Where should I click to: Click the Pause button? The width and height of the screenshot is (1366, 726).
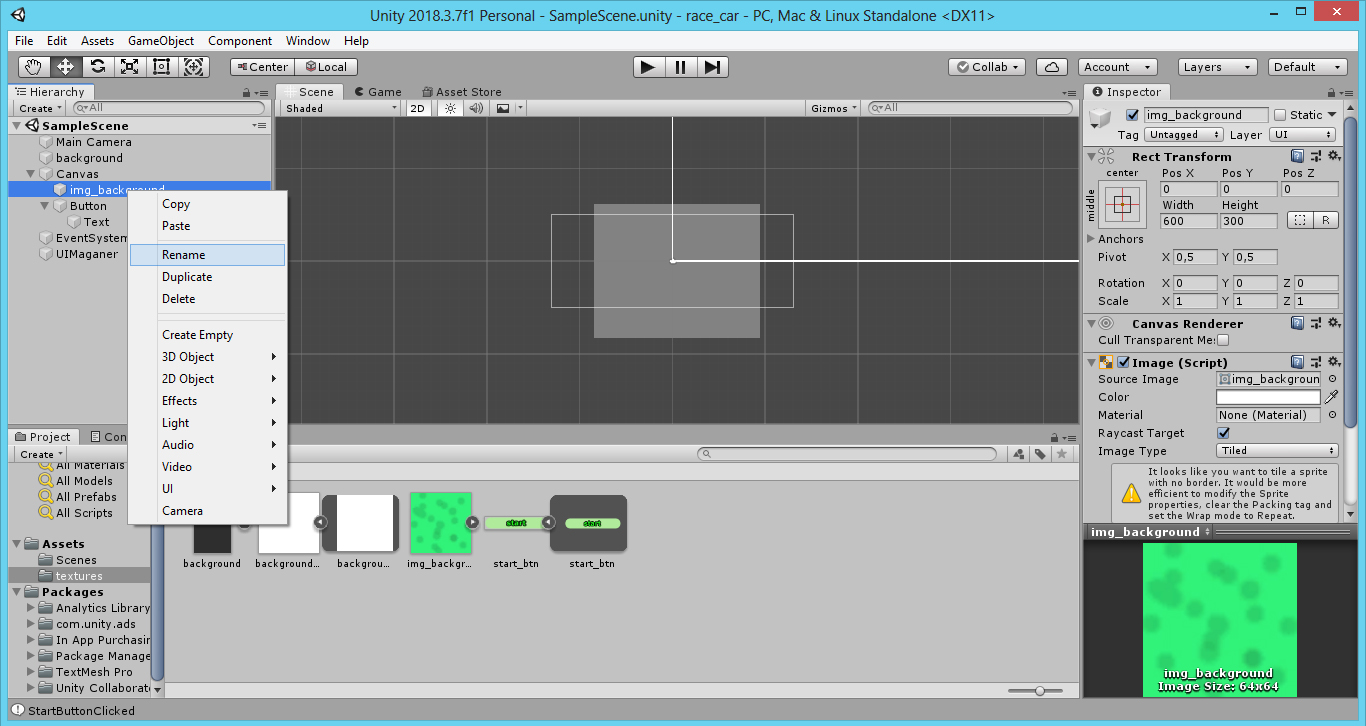(680, 67)
